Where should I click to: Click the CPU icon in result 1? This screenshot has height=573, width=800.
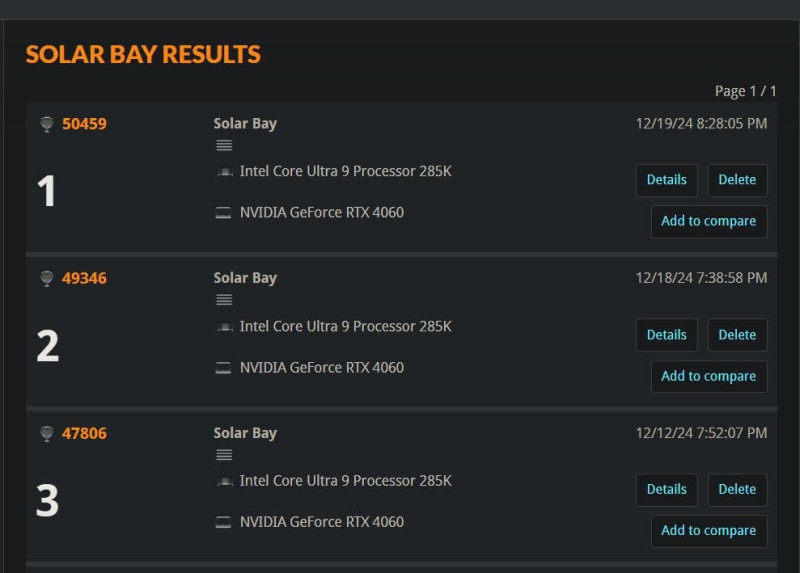[224, 172]
